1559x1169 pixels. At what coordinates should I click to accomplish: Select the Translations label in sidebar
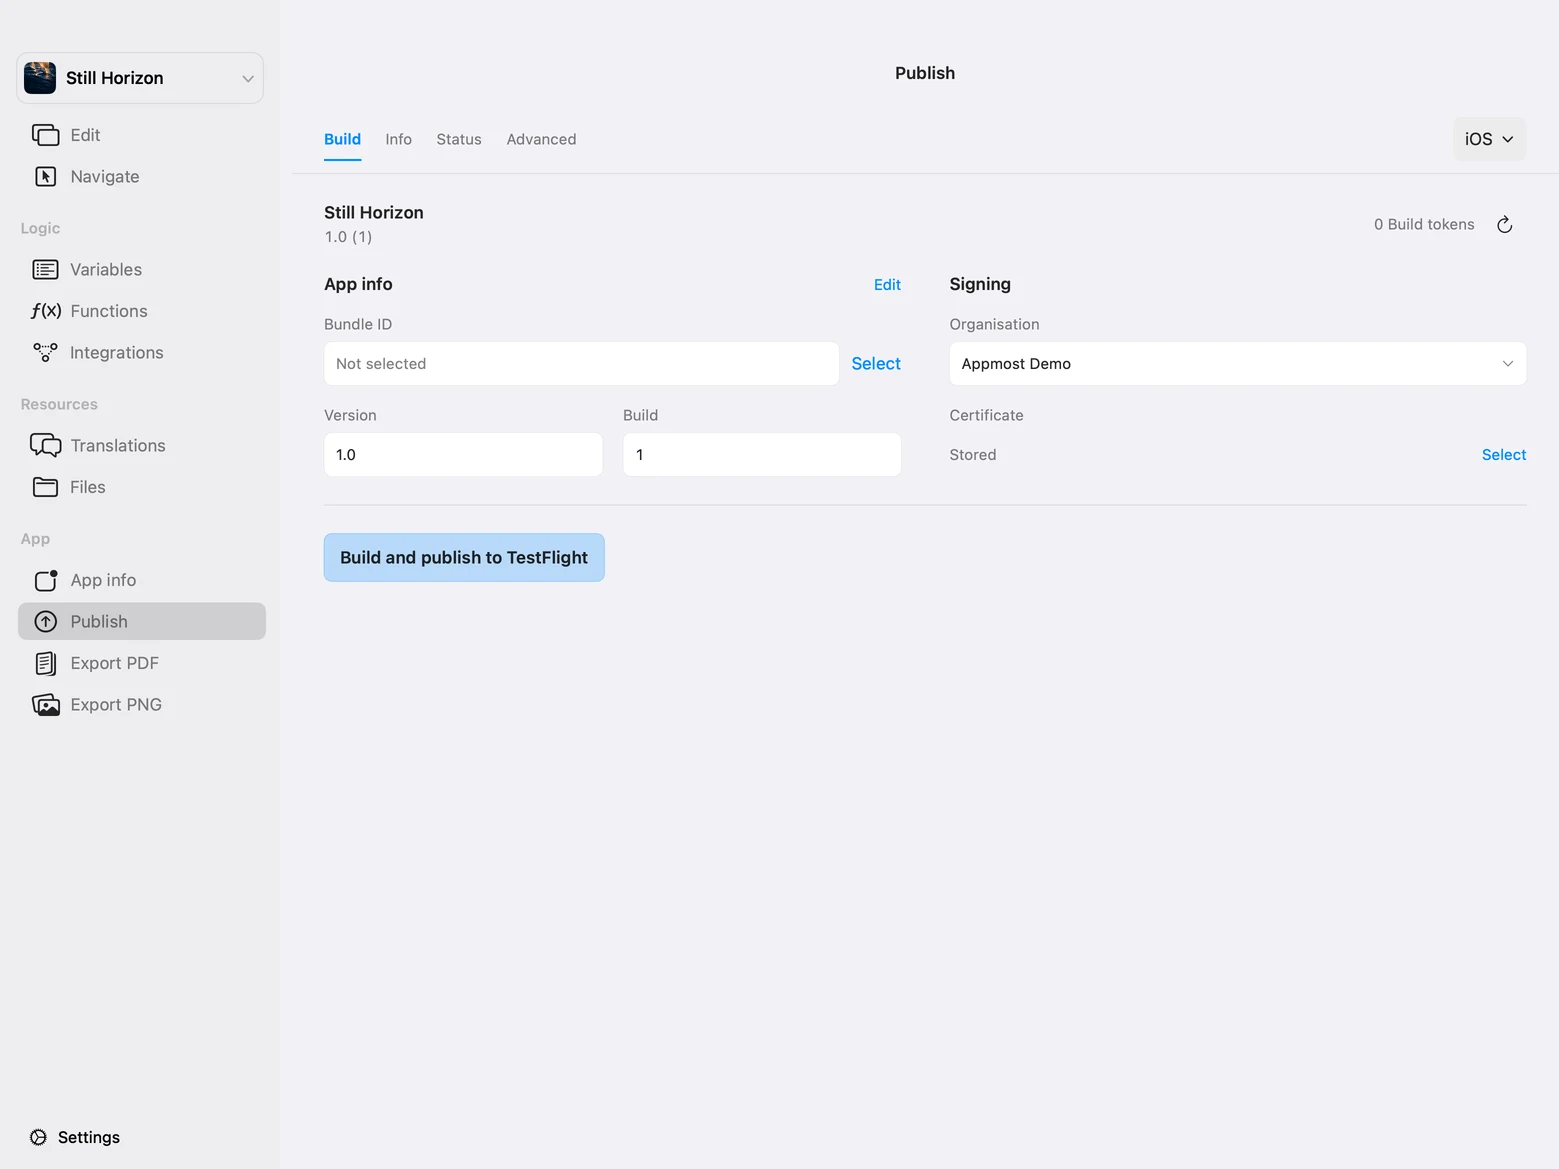tap(118, 446)
